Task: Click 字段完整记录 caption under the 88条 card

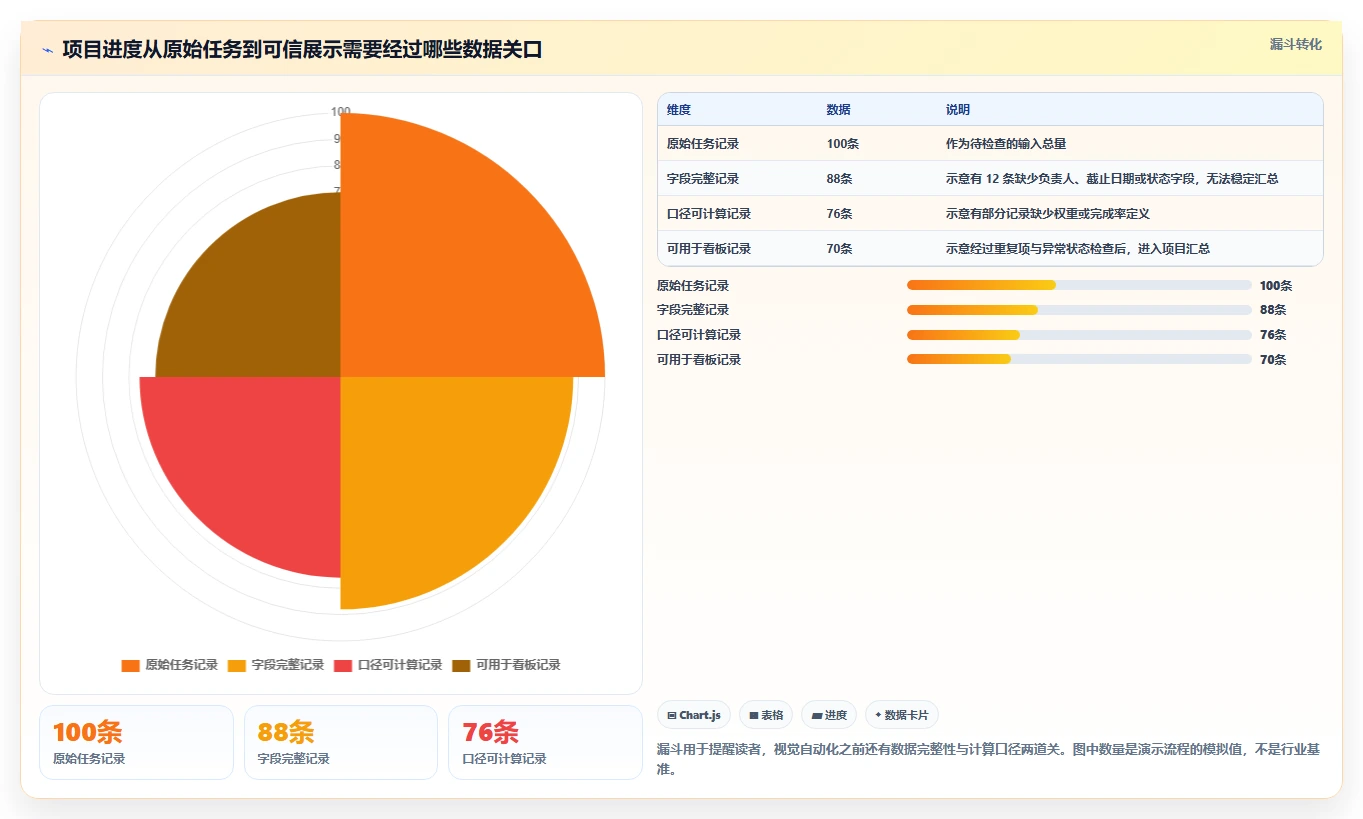Action: (294, 759)
